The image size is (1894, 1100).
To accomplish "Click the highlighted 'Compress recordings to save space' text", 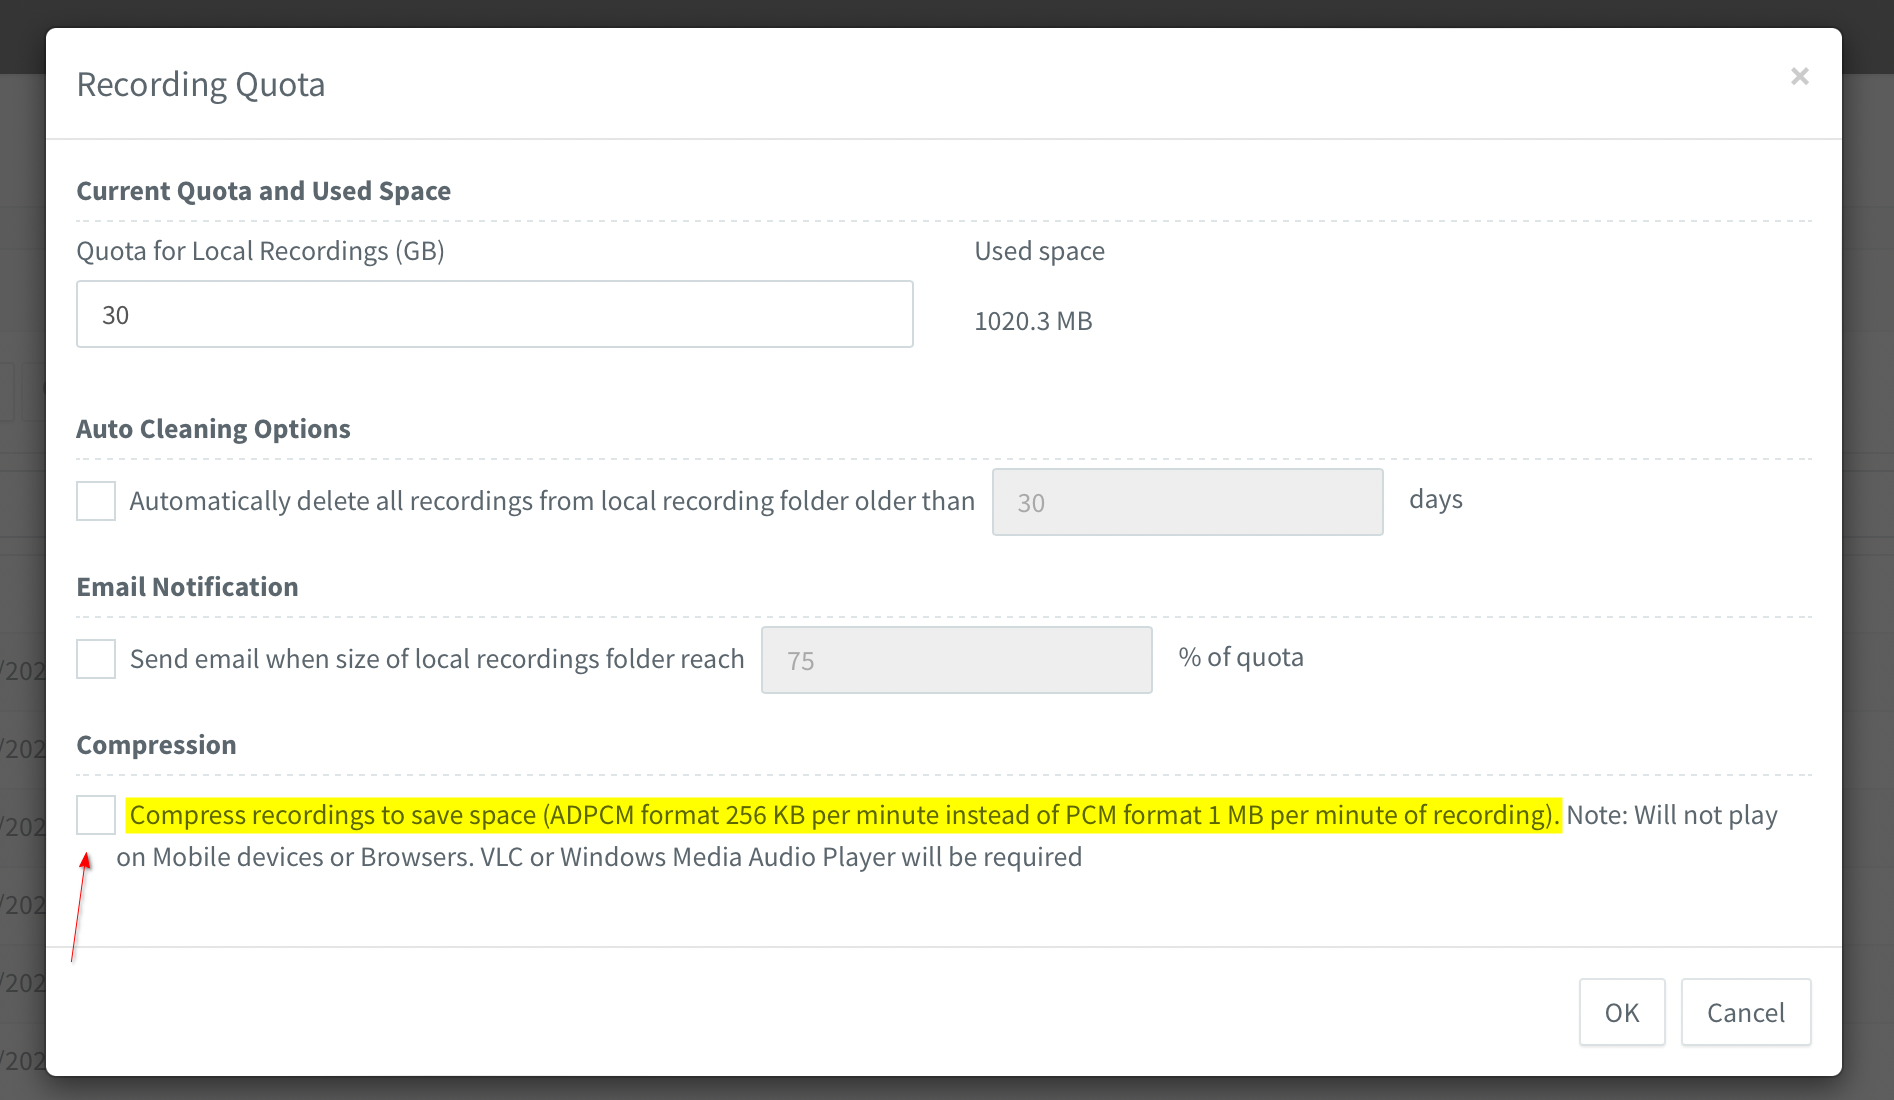I will [843, 815].
